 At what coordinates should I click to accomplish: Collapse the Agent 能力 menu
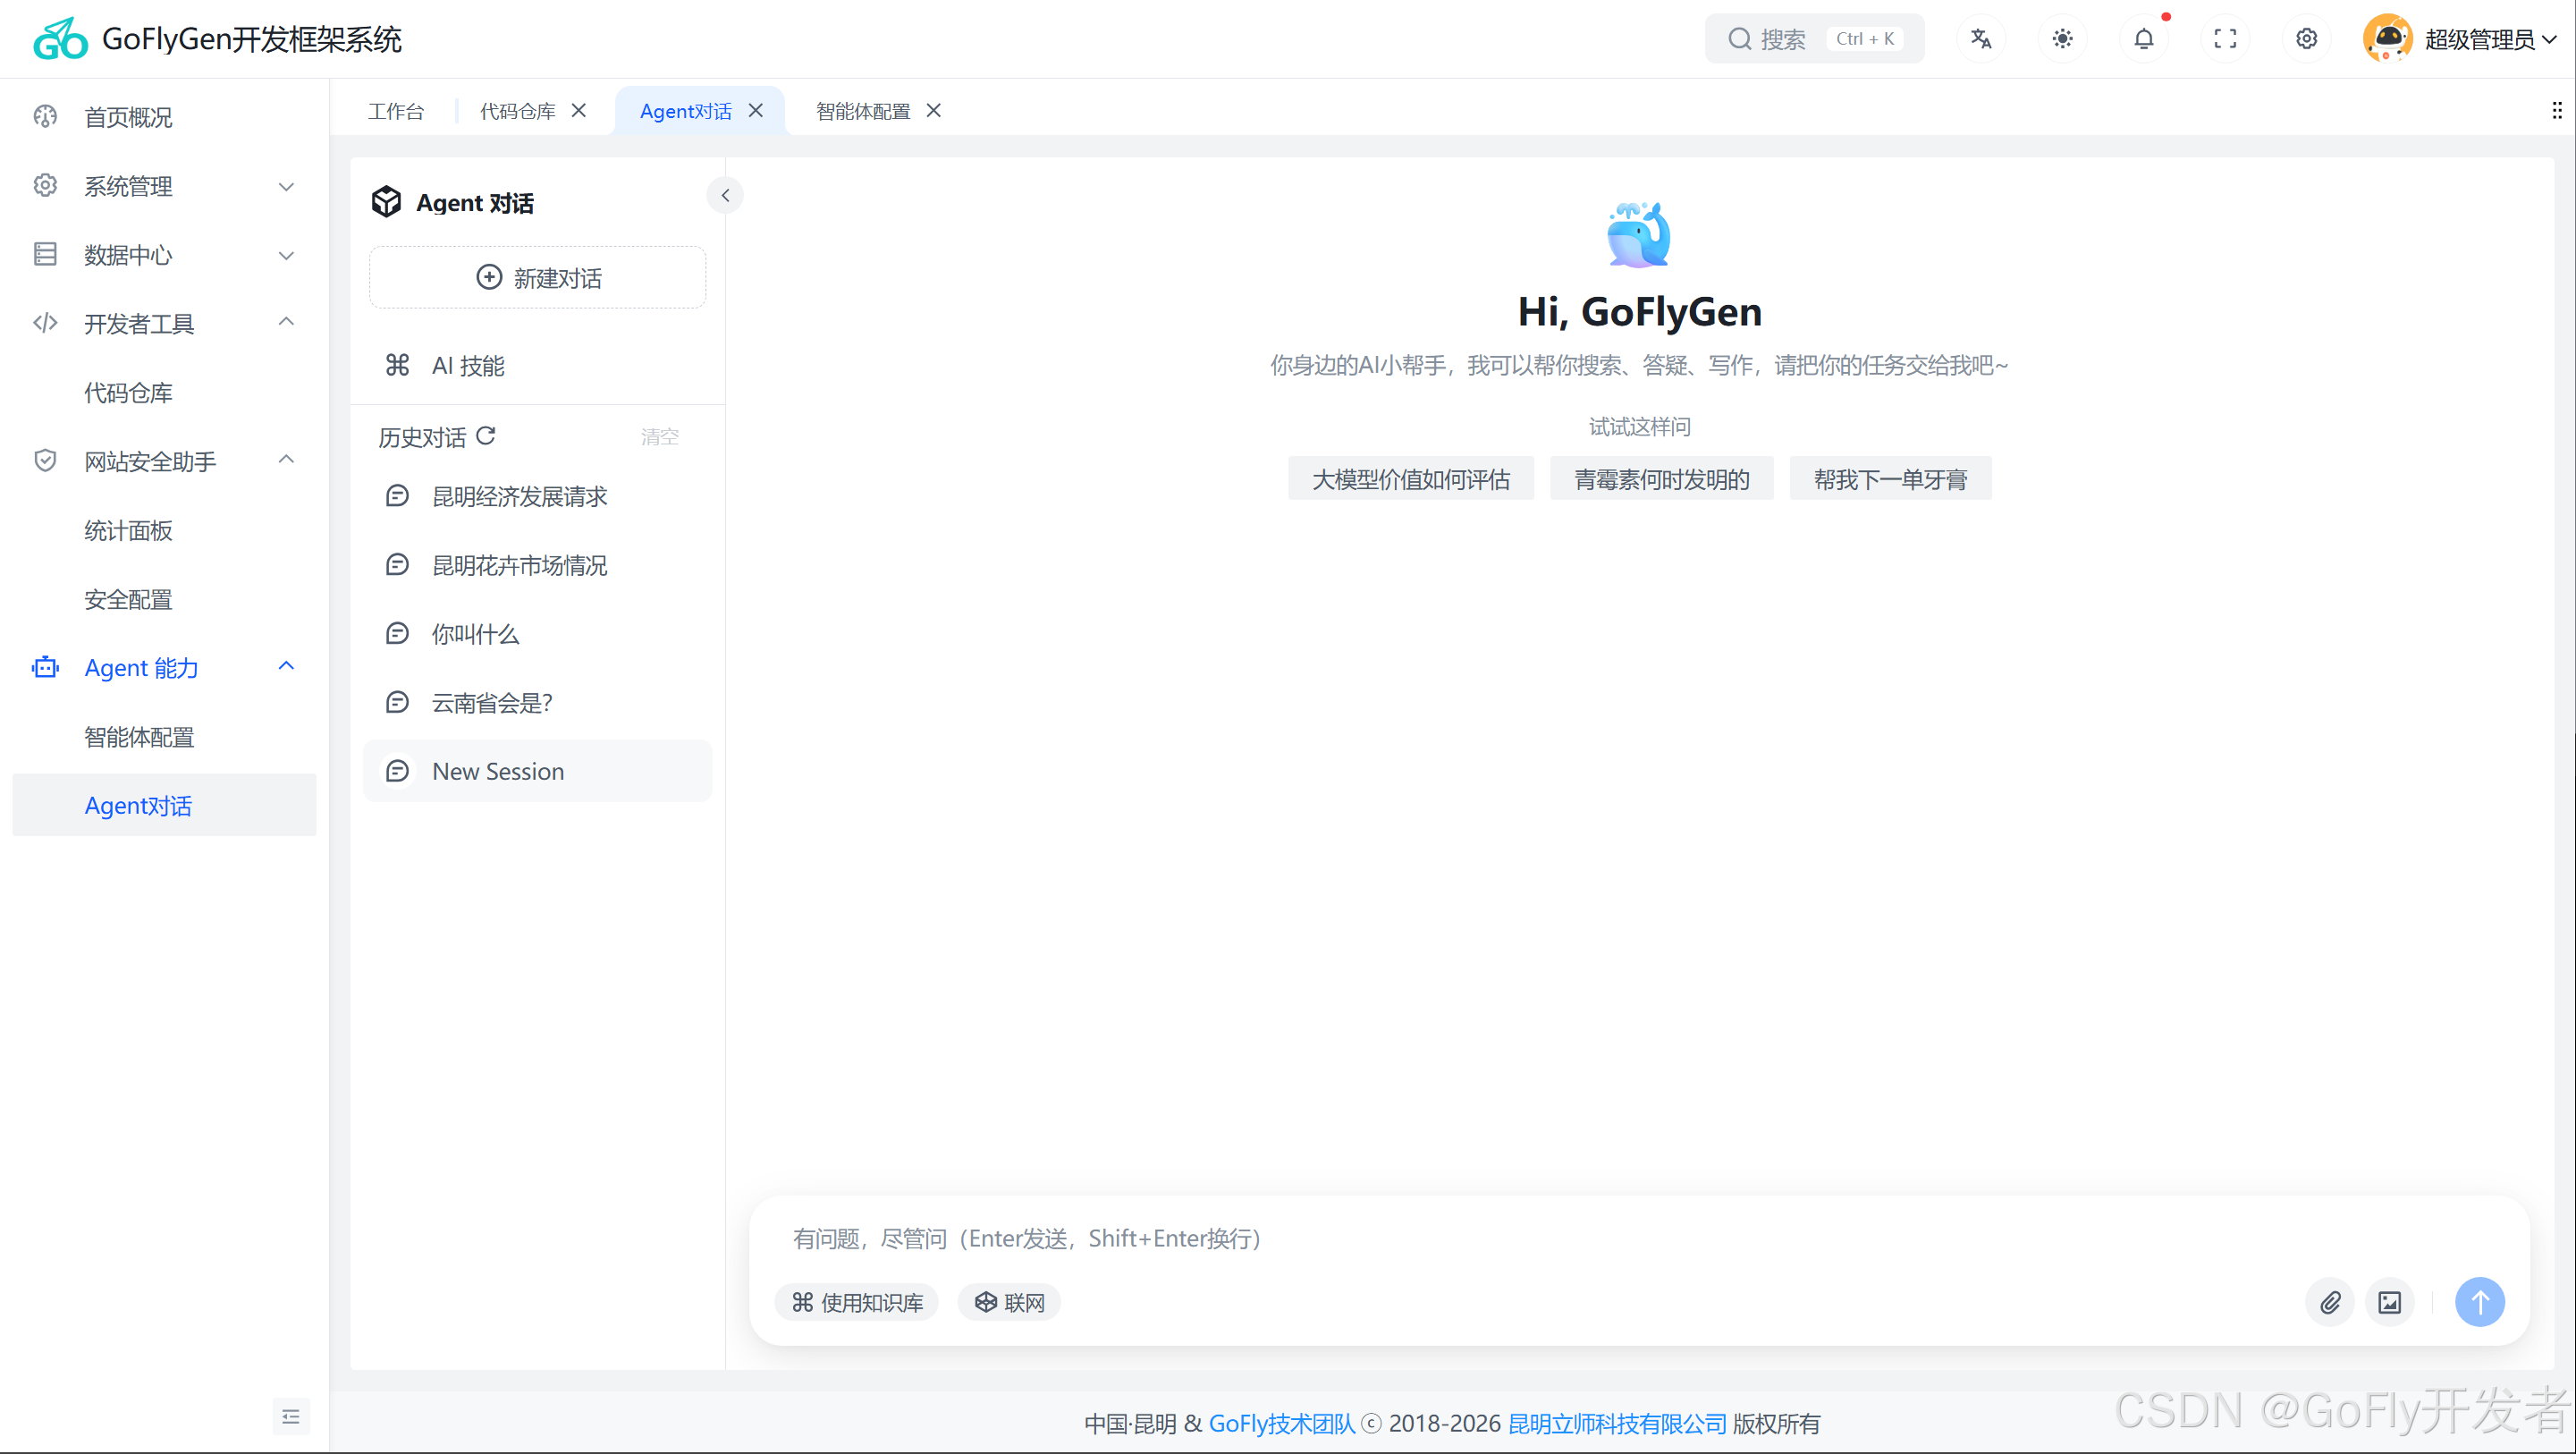tap(164, 667)
